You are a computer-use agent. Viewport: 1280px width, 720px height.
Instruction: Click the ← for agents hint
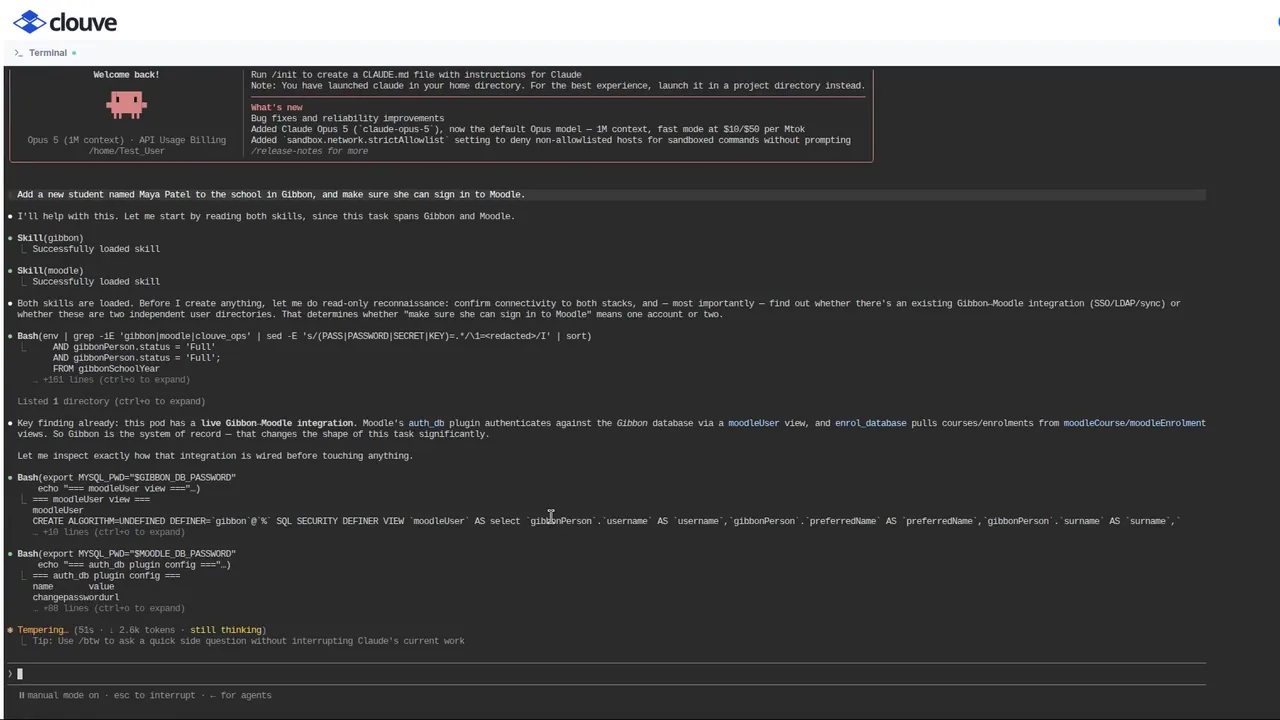pos(240,695)
